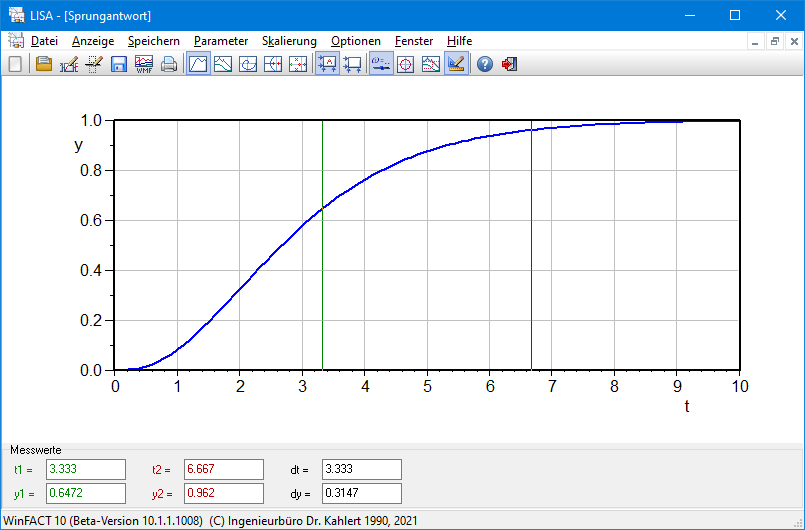Click the document icon left of Datei

coord(15,41)
